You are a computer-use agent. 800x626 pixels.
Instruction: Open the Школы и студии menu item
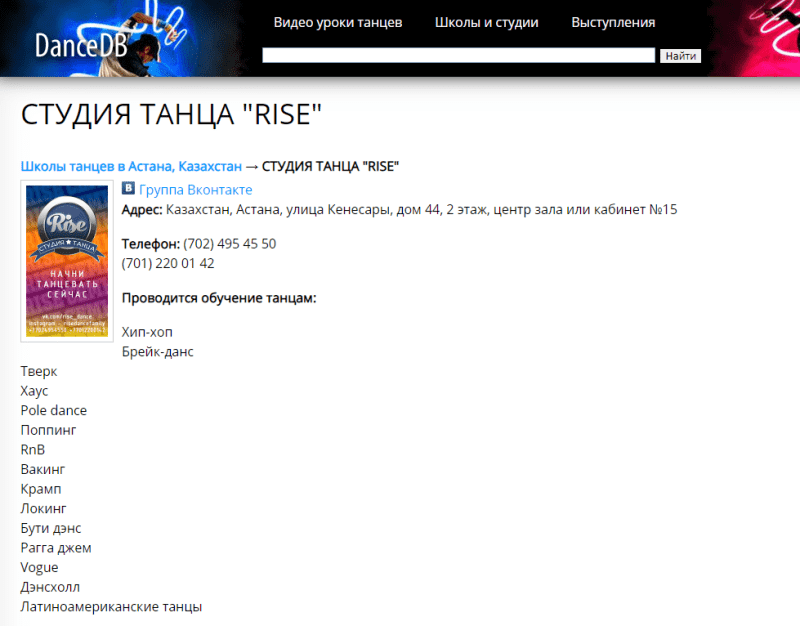tap(487, 21)
